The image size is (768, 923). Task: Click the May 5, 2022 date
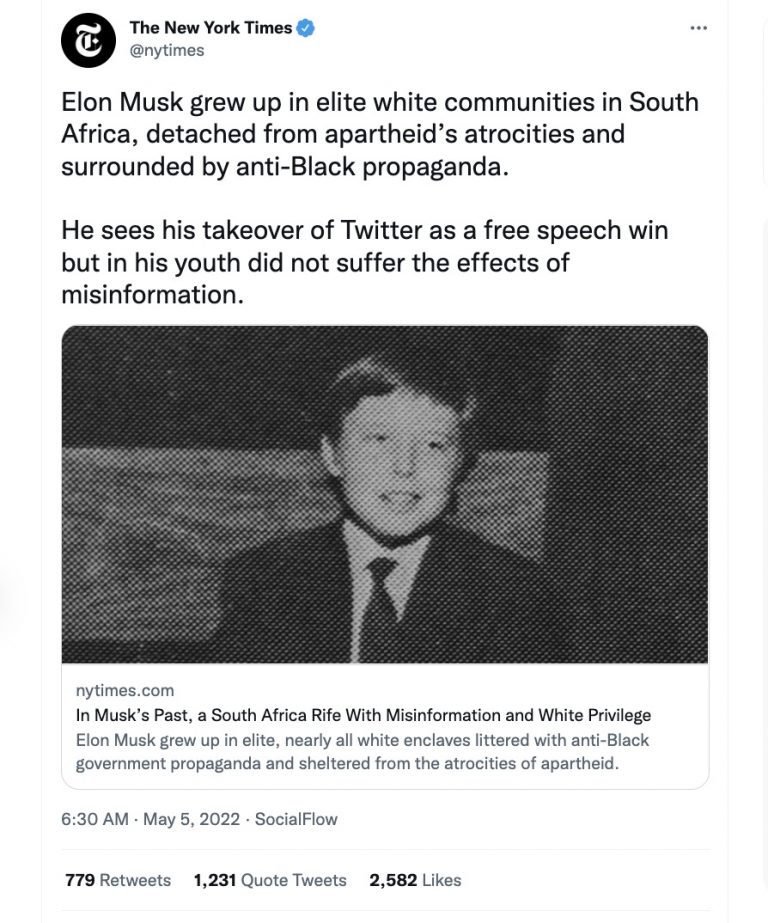click(191, 819)
